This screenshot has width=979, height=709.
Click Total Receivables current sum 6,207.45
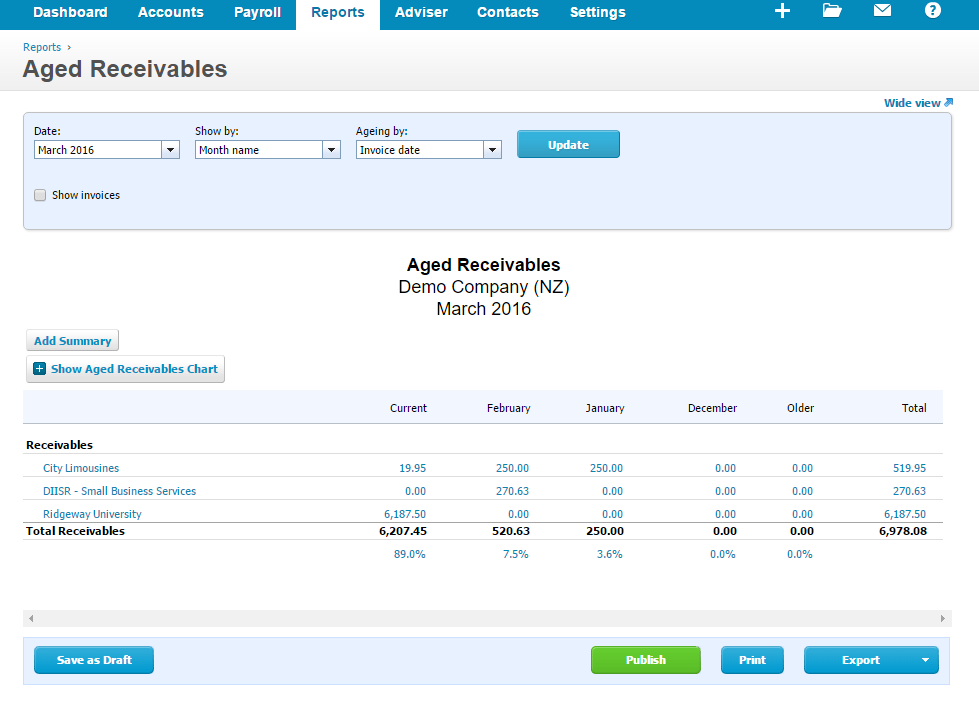[403, 531]
